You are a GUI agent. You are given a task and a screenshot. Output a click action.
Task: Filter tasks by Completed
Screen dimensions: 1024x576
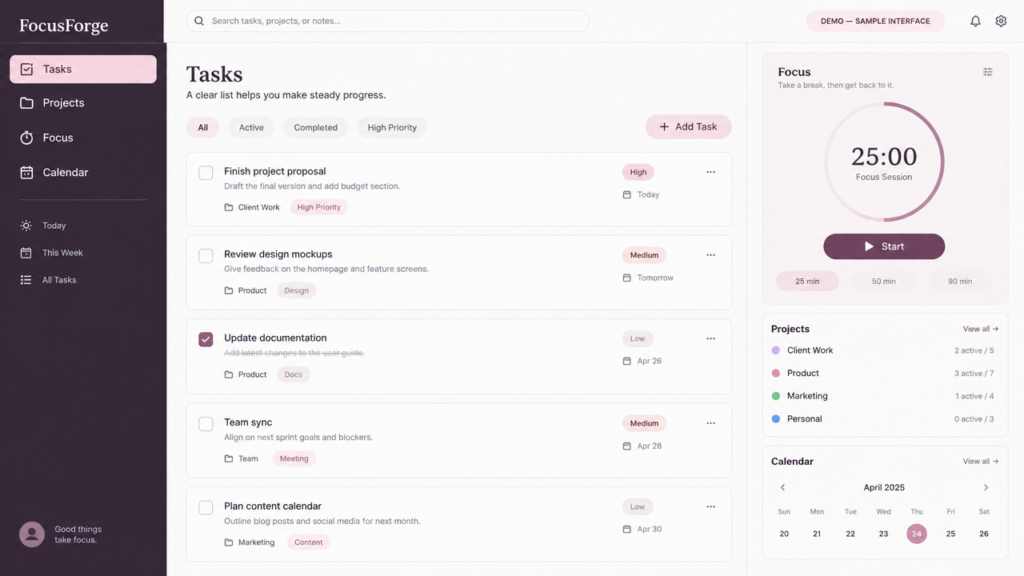tap(315, 127)
